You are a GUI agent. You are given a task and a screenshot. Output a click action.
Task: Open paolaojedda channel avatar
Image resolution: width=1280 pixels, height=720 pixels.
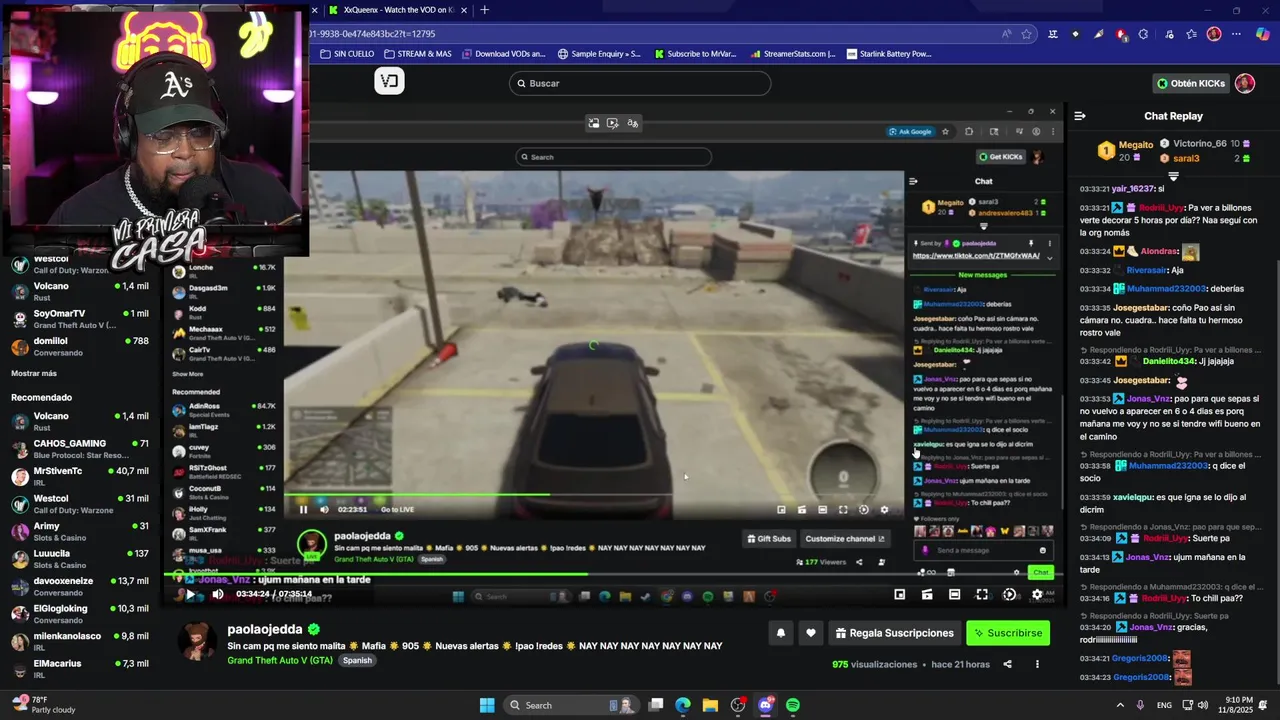coord(198,641)
